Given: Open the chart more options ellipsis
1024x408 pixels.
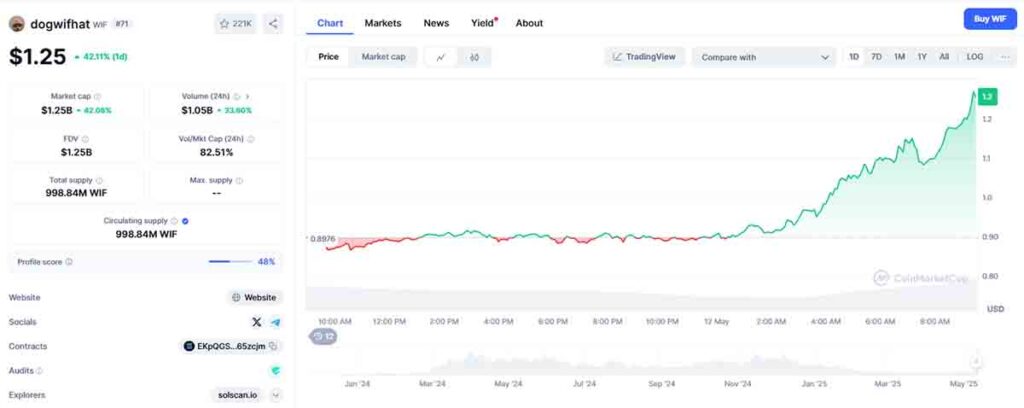Looking at the screenshot, I should tap(1005, 57).
